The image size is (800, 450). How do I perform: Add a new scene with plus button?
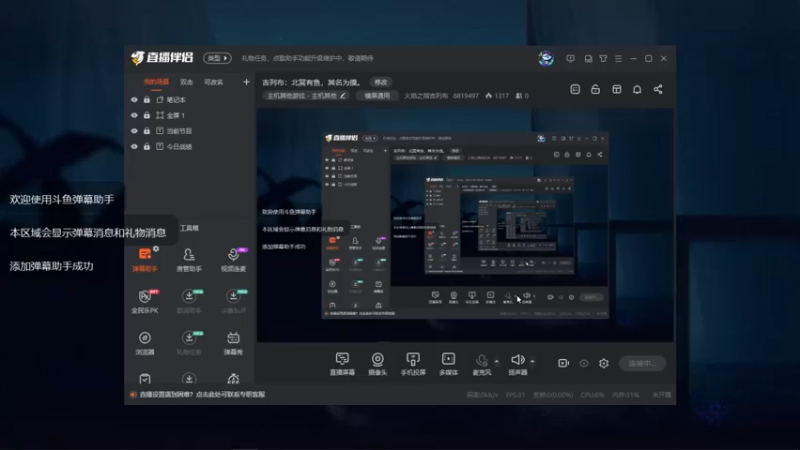(x=246, y=82)
